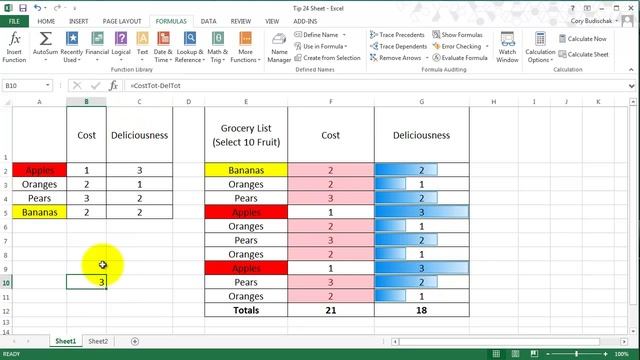
Task: Switch to Page Layout view in status bar
Action: tap(516, 353)
